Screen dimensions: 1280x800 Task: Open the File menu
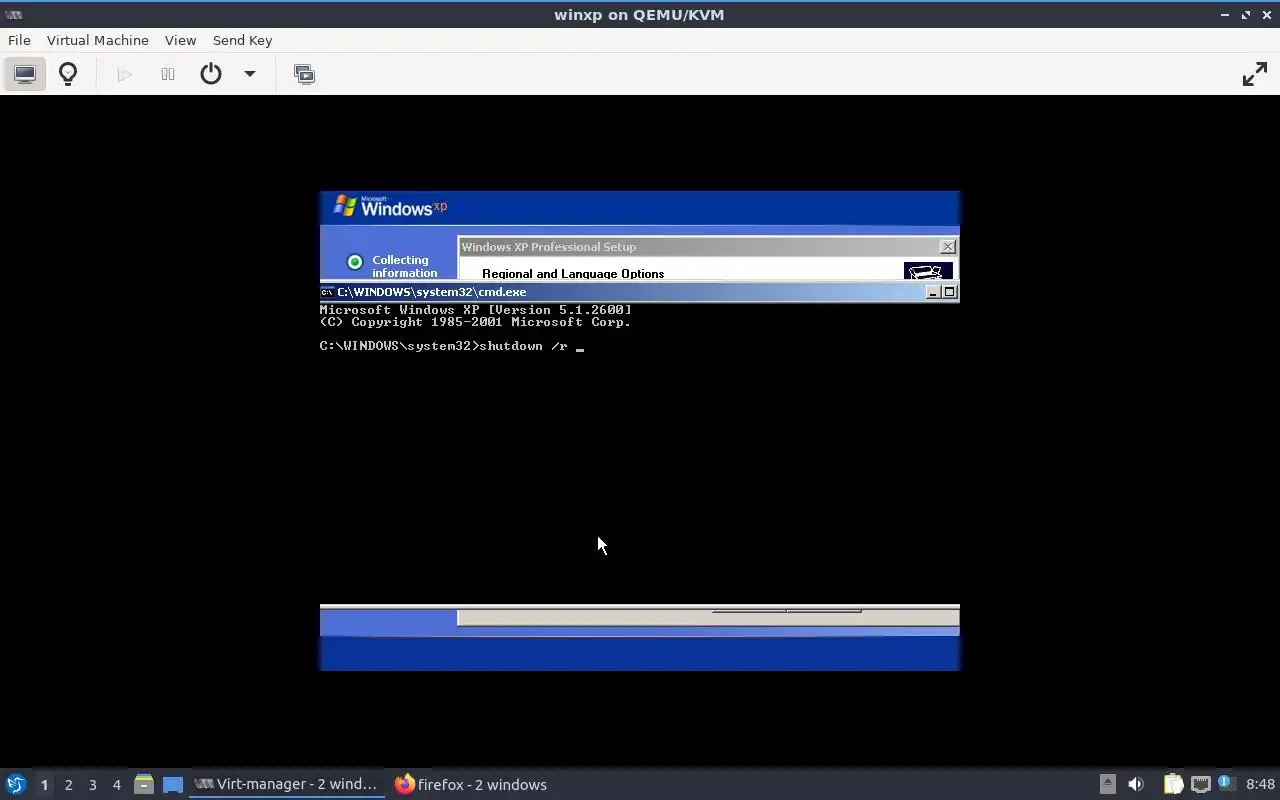(x=19, y=40)
